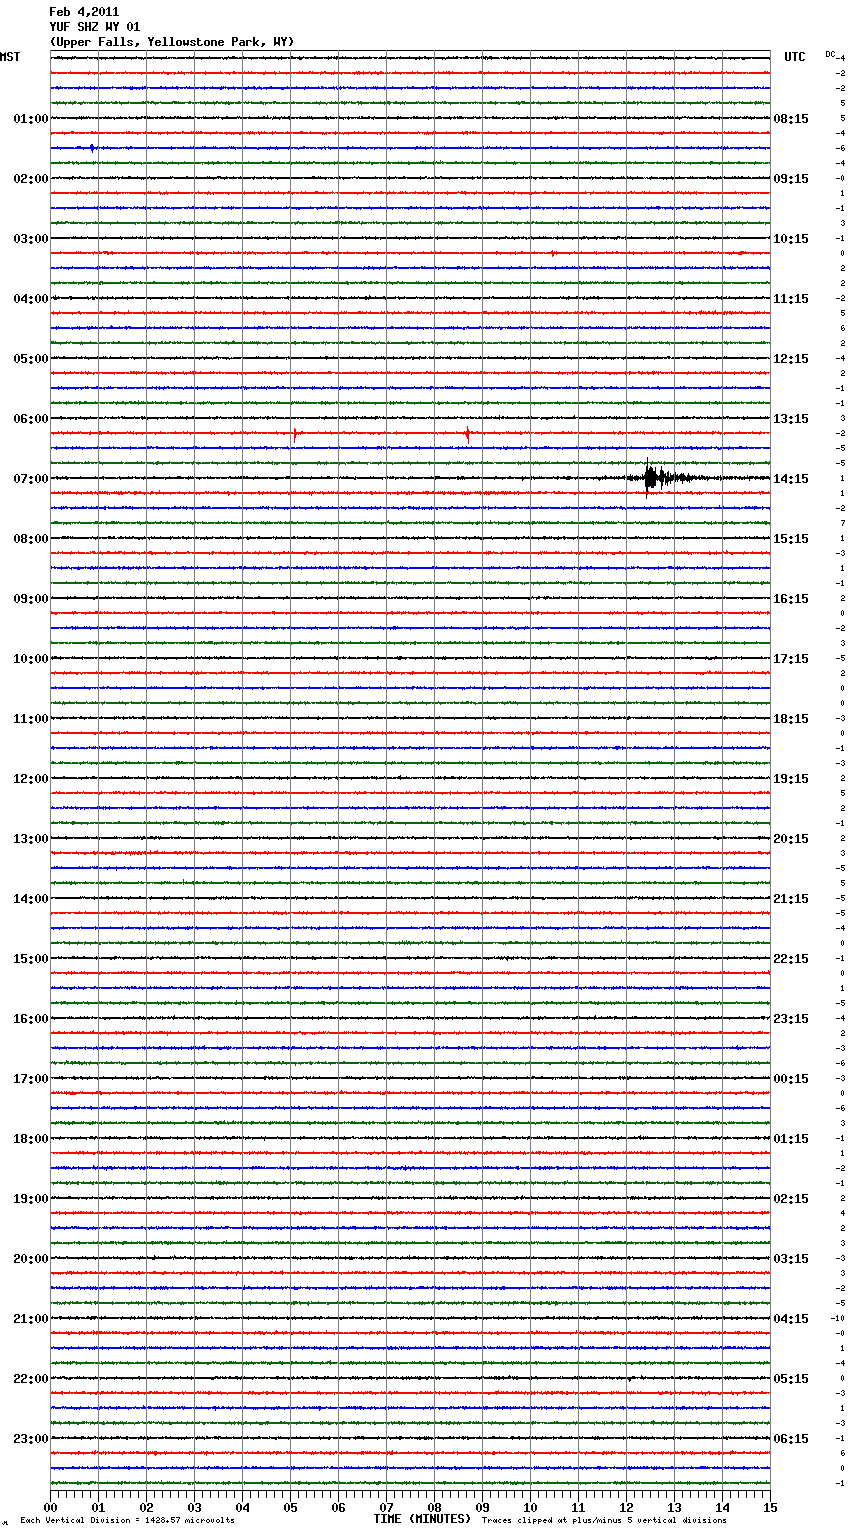850x1534 pixels.
Task: Click the UTC time label 19:15
Action: coord(791,779)
